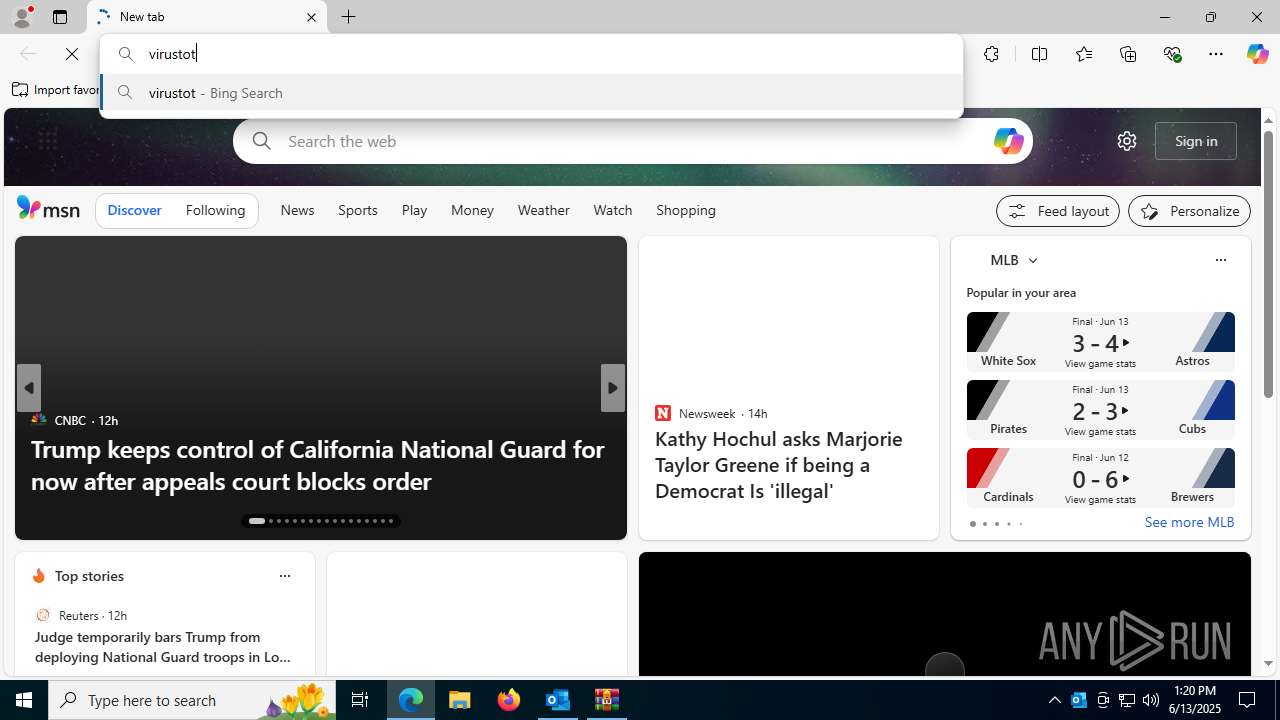Click CNBC source label on carousel

[x=70, y=420]
